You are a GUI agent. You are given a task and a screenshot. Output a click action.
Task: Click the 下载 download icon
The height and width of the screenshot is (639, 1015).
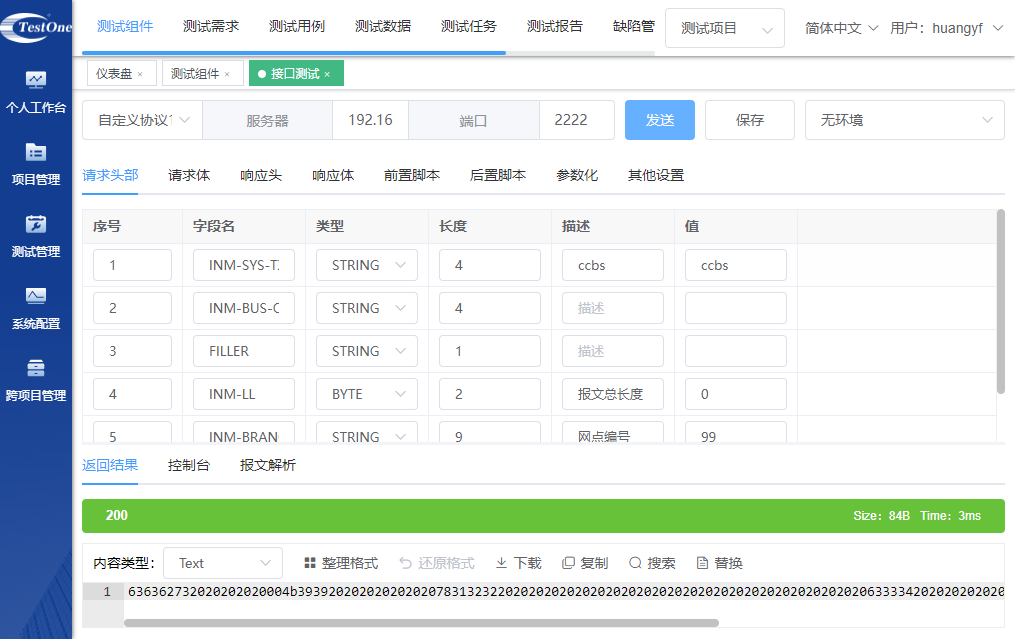click(502, 563)
